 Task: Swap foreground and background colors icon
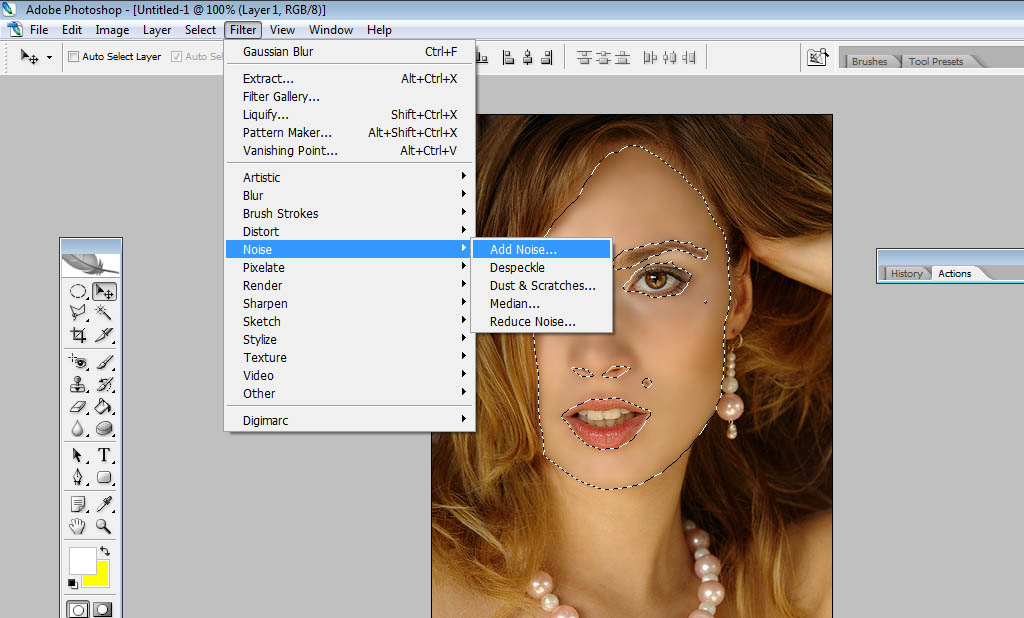pyautogui.click(x=105, y=551)
